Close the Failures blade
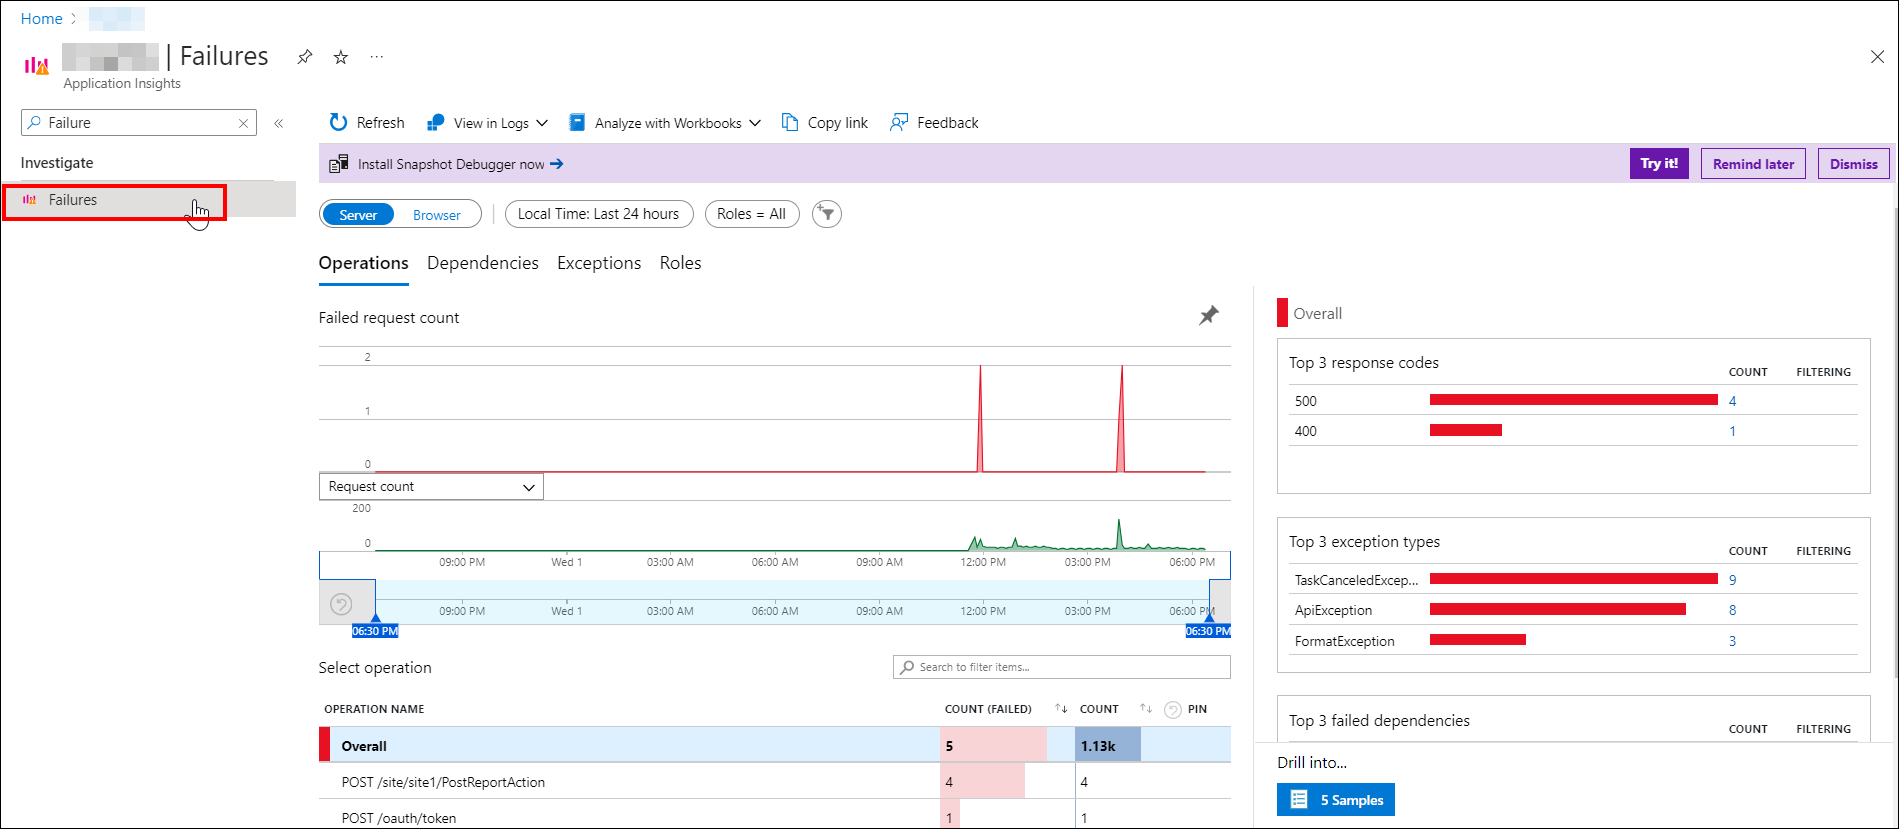Image resolution: width=1899 pixels, height=829 pixels. [1877, 57]
